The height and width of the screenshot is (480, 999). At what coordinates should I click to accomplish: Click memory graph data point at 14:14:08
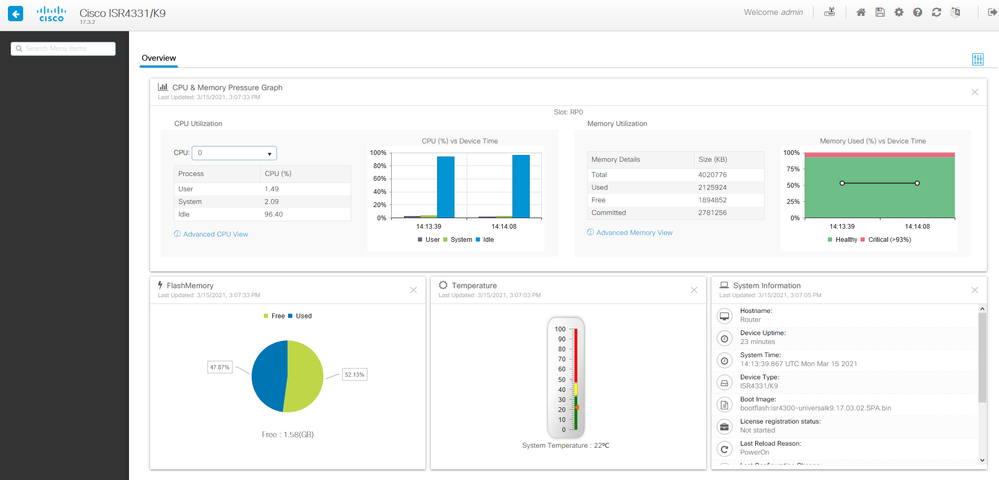[x=917, y=183]
